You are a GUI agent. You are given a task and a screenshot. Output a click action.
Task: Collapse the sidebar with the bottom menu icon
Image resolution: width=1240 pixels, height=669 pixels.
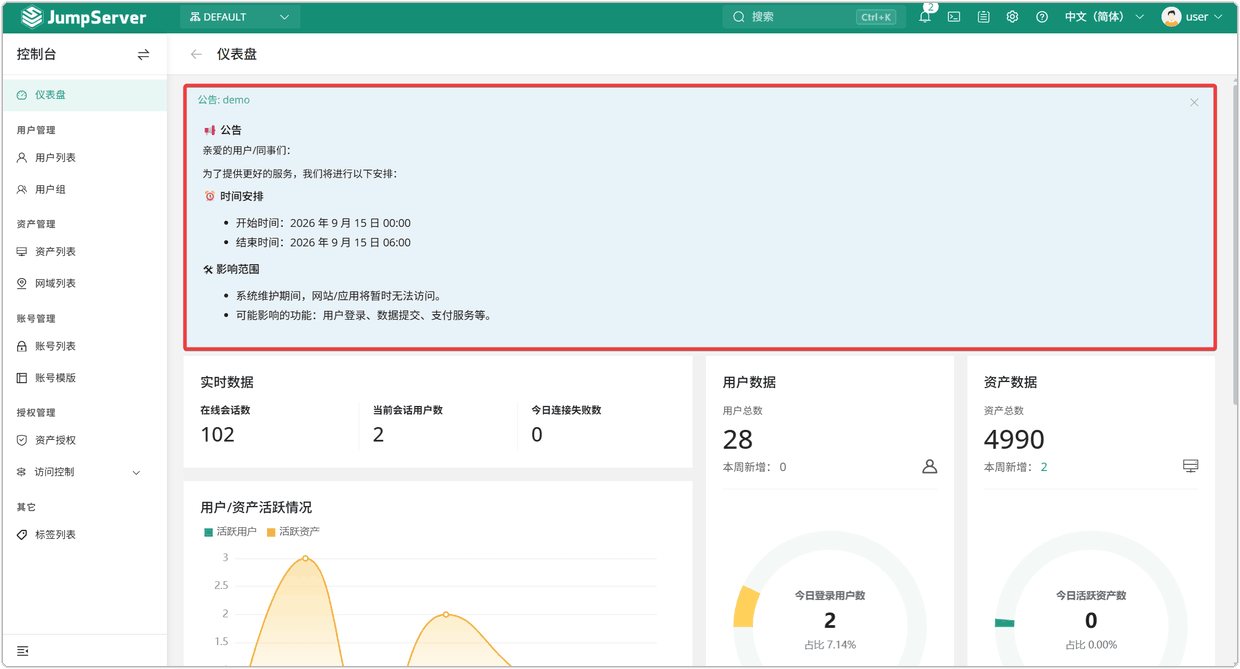tap(22, 651)
